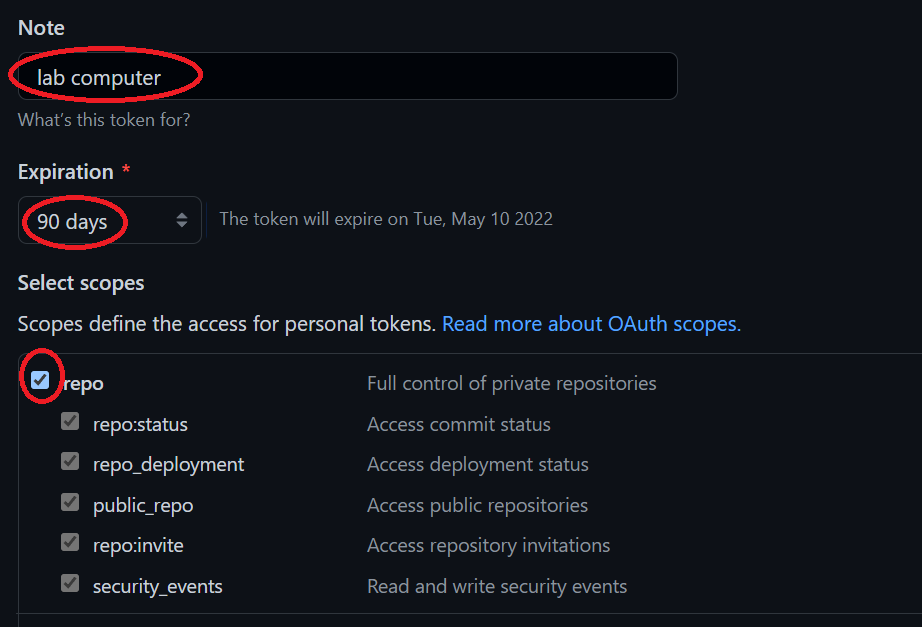Viewport: 922px width, 627px height.
Task: Open Read more about OAuth scopes link
Action: coord(591,324)
